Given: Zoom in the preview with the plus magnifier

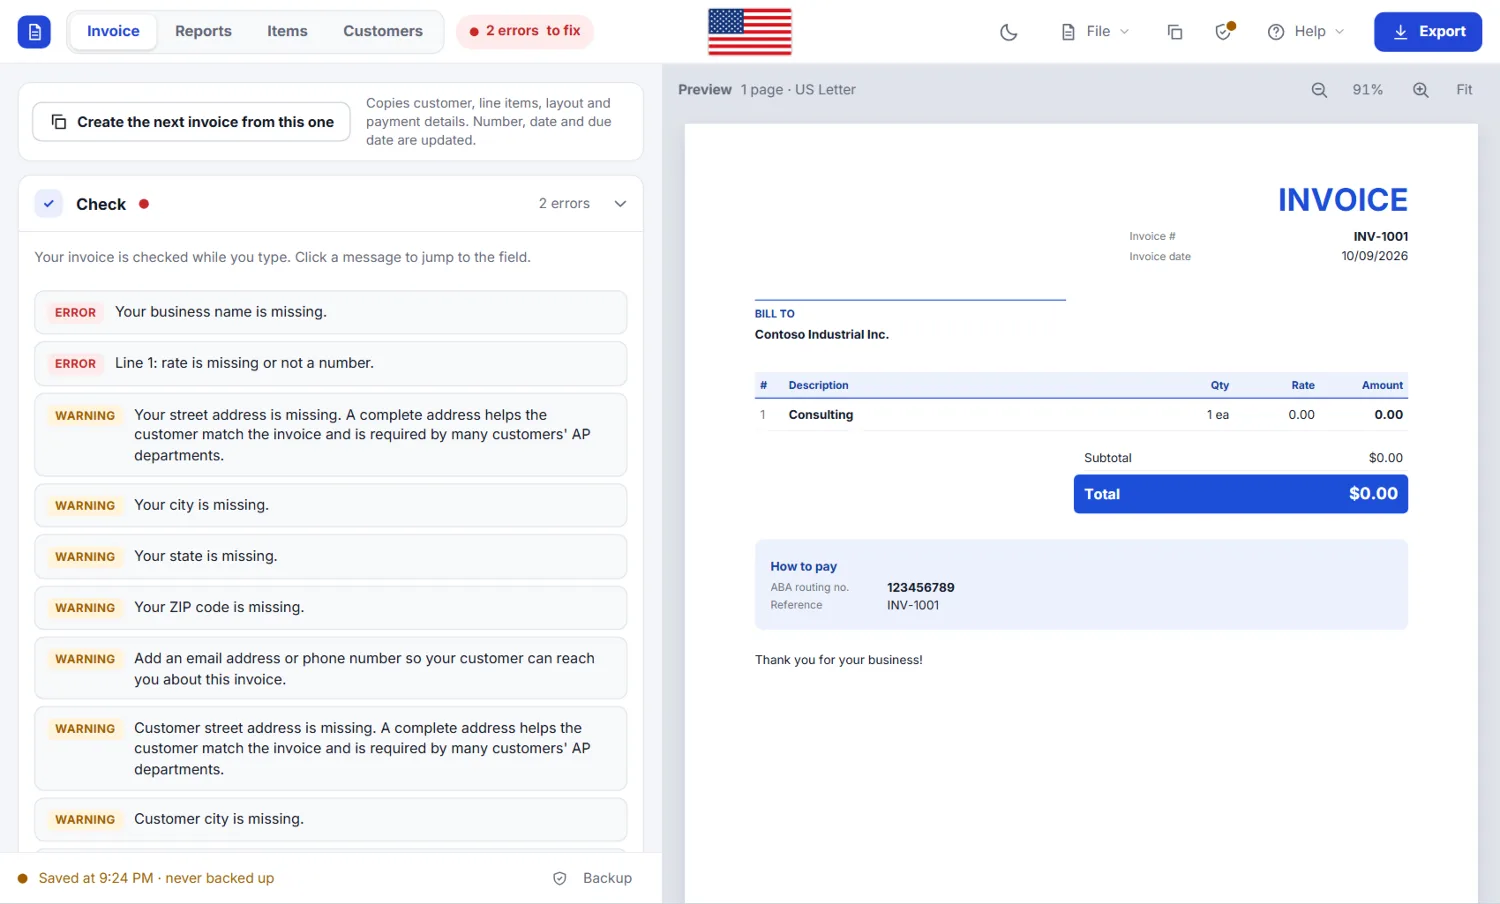Looking at the screenshot, I should pos(1420,90).
